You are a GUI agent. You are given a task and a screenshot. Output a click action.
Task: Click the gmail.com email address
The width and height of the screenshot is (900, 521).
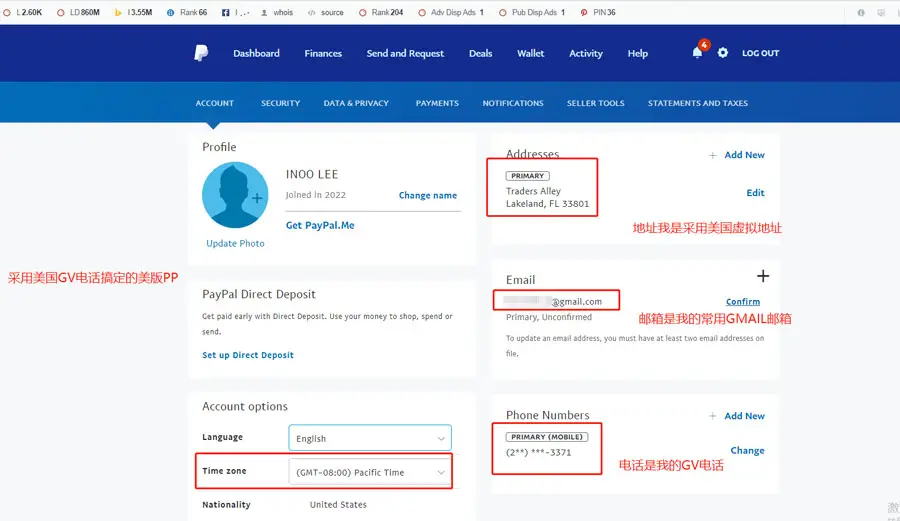[553, 301]
